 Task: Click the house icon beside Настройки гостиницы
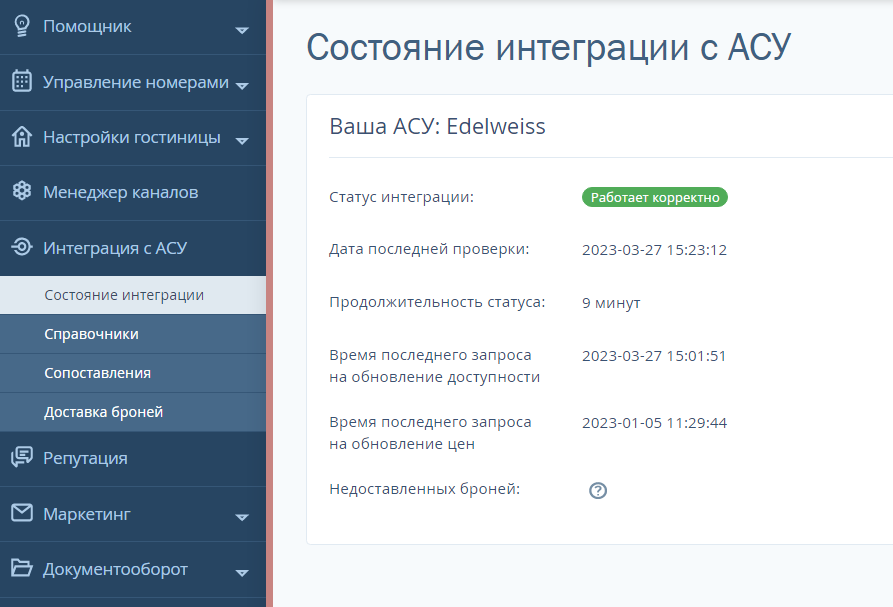point(22,137)
